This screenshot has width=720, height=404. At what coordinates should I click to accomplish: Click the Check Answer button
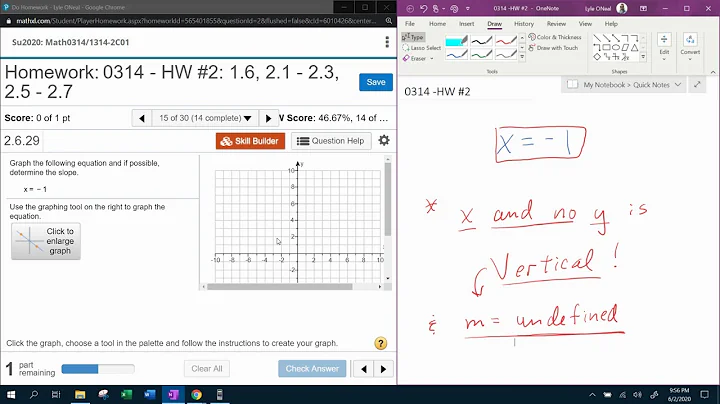point(312,369)
